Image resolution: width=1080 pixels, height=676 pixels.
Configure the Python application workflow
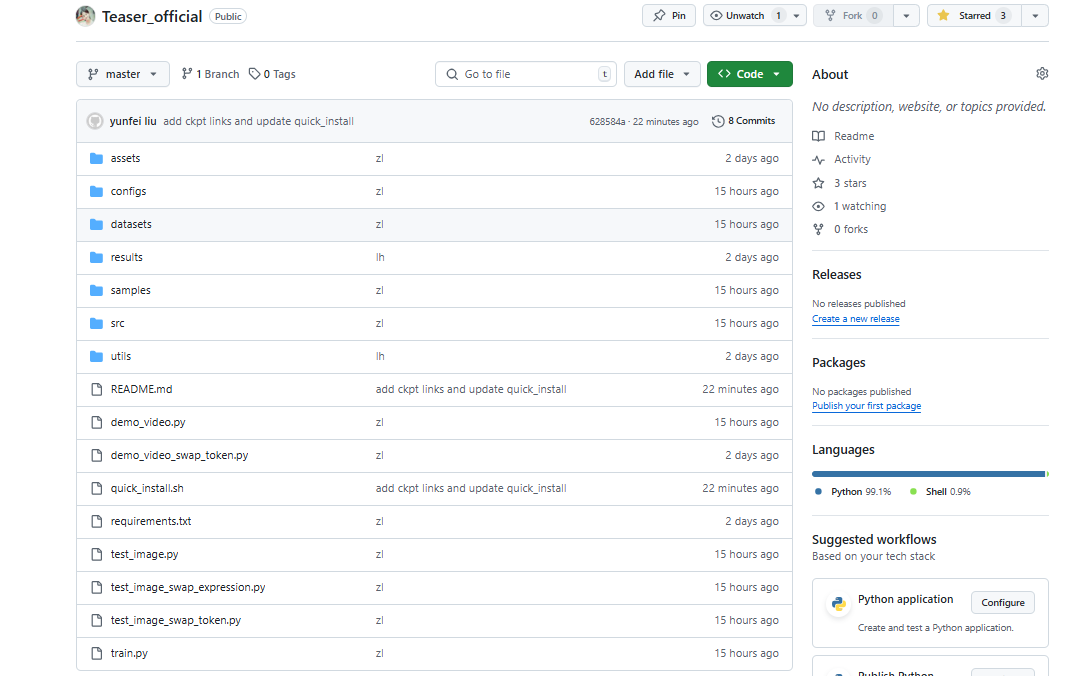point(1003,602)
